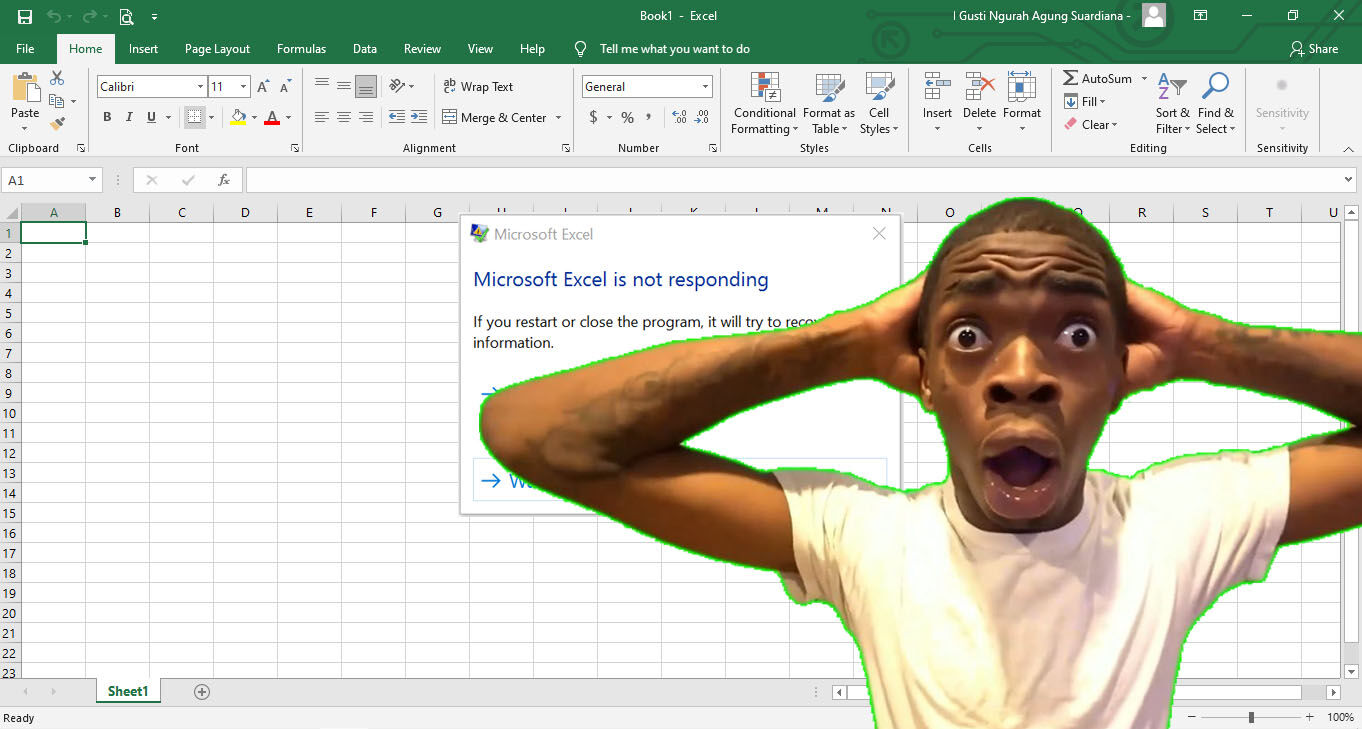
Task: Switch to the Page Layout tab
Action: [217, 48]
